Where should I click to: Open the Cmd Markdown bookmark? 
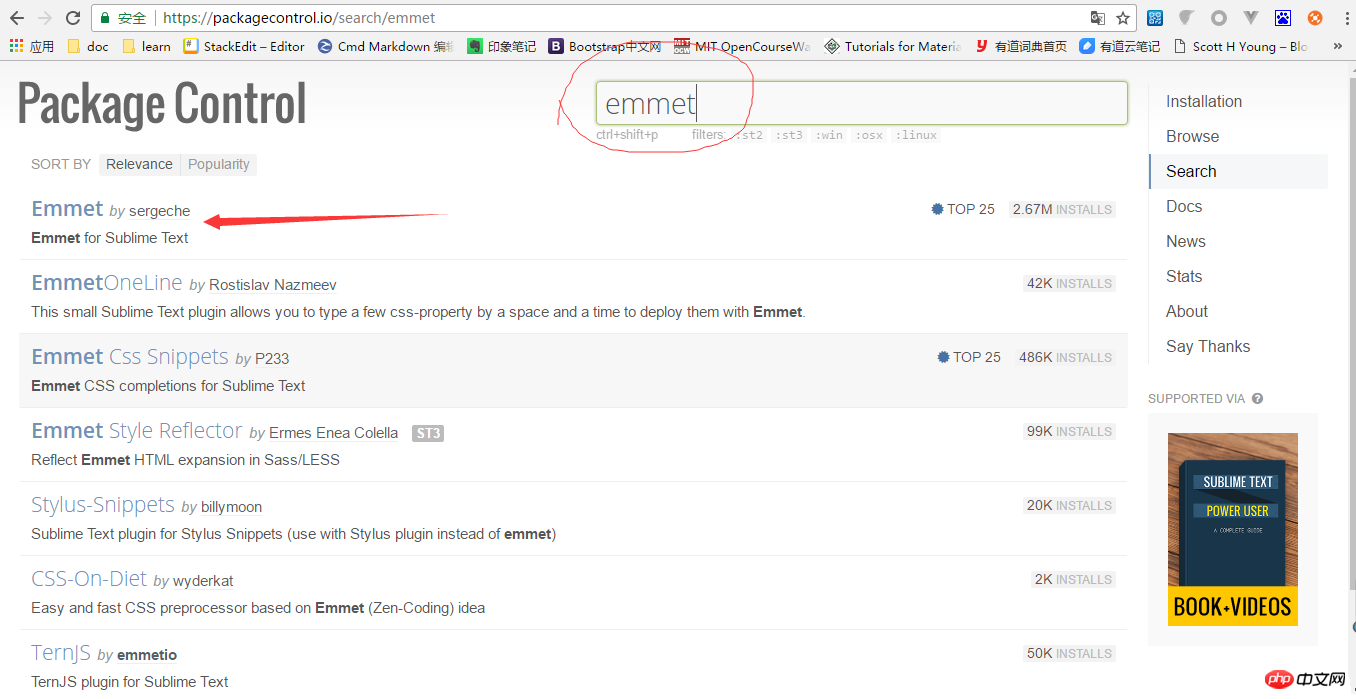pos(385,46)
